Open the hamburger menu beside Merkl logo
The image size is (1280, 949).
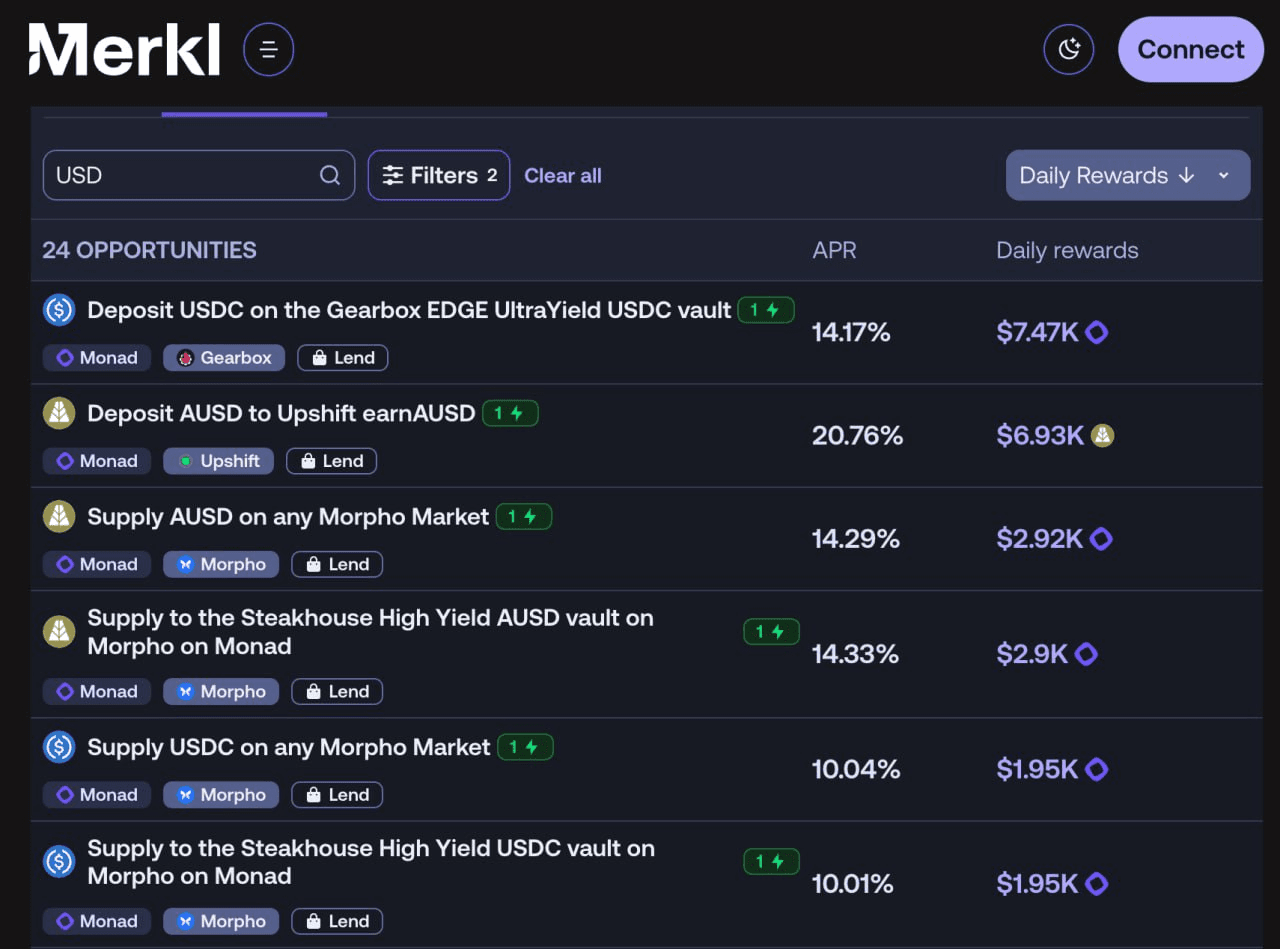268,50
